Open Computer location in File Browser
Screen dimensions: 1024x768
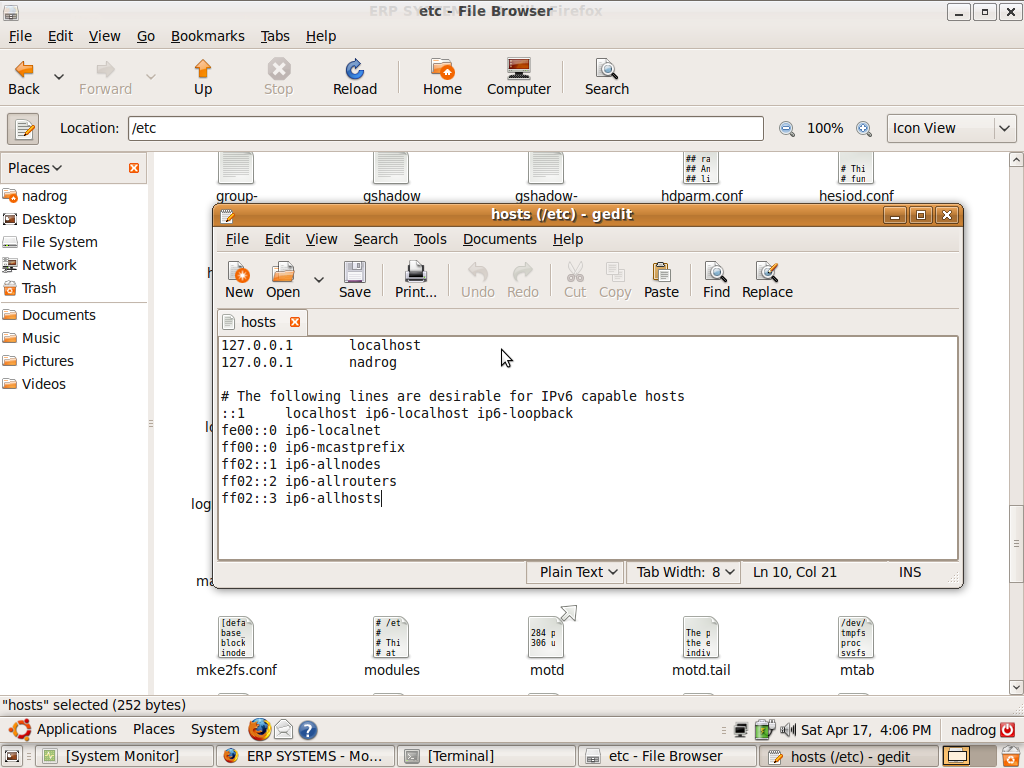pyautogui.click(x=519, y=78)
